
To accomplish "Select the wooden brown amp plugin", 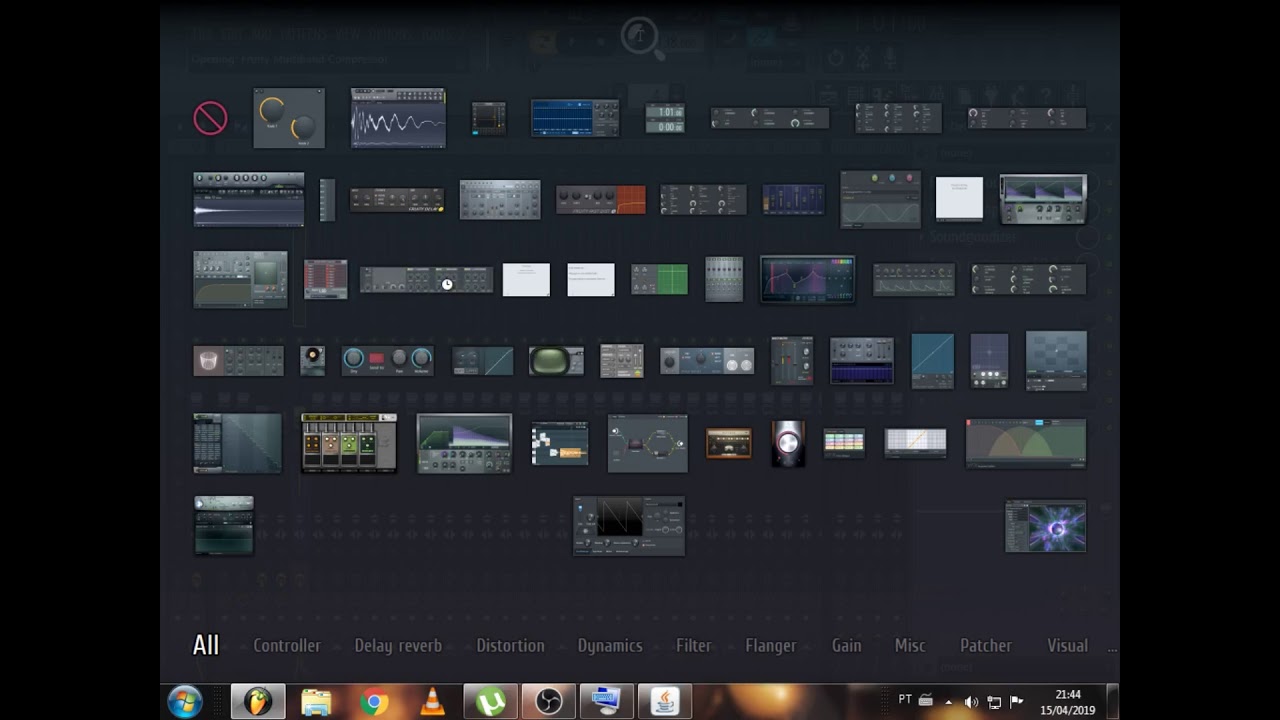I will 728,442.
